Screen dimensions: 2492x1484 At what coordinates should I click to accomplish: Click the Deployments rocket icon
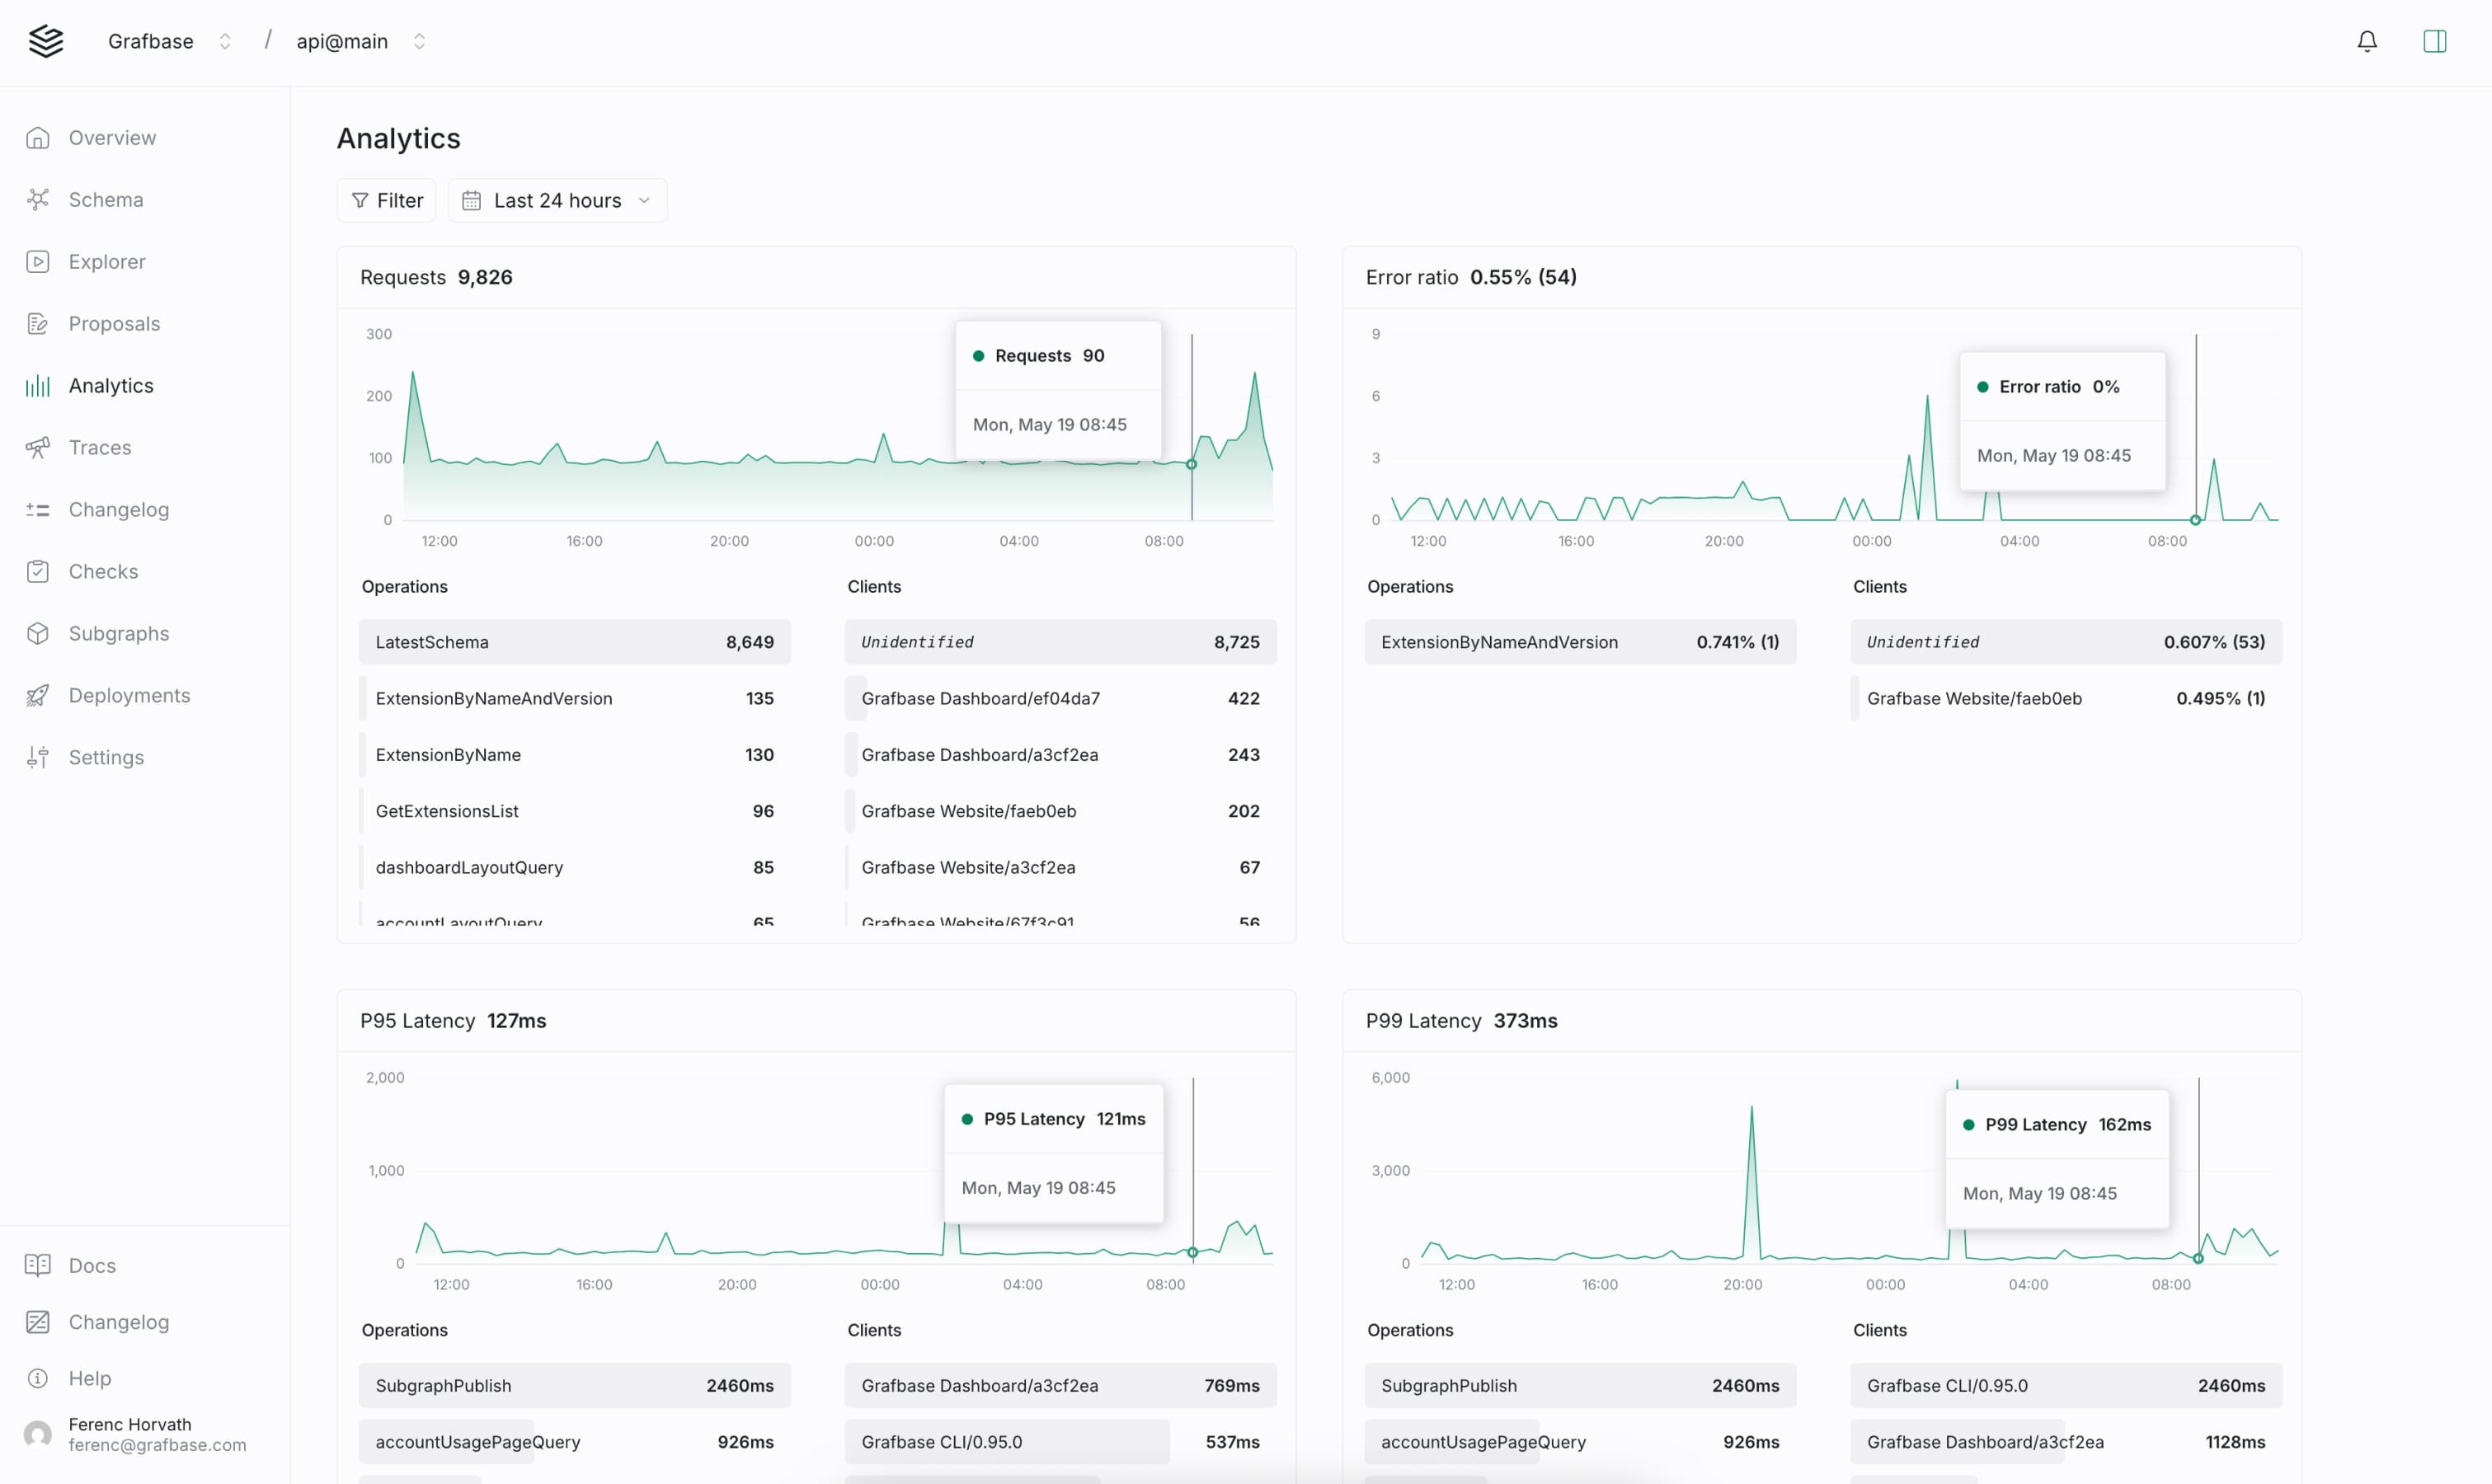pyautogui.click(x=38, y=696)
